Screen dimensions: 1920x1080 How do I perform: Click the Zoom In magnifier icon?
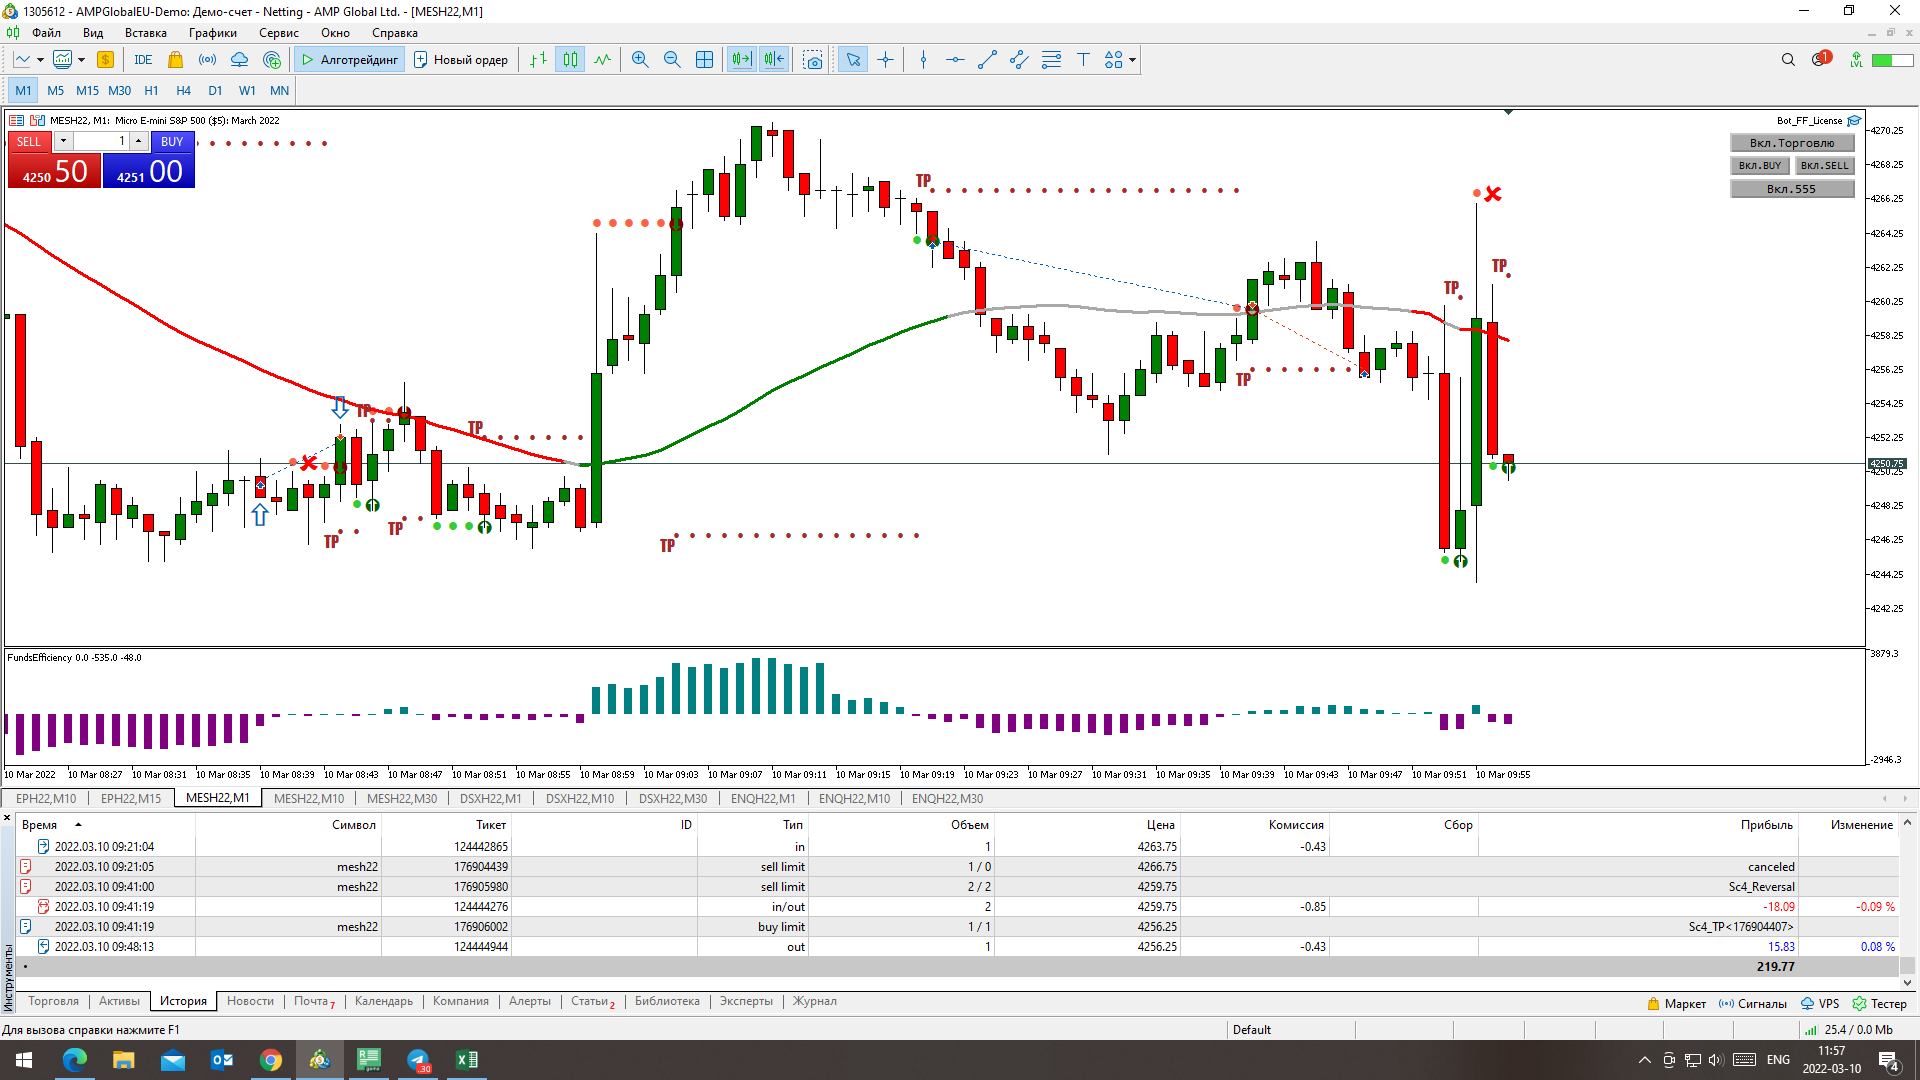click(x=640, y=60)
